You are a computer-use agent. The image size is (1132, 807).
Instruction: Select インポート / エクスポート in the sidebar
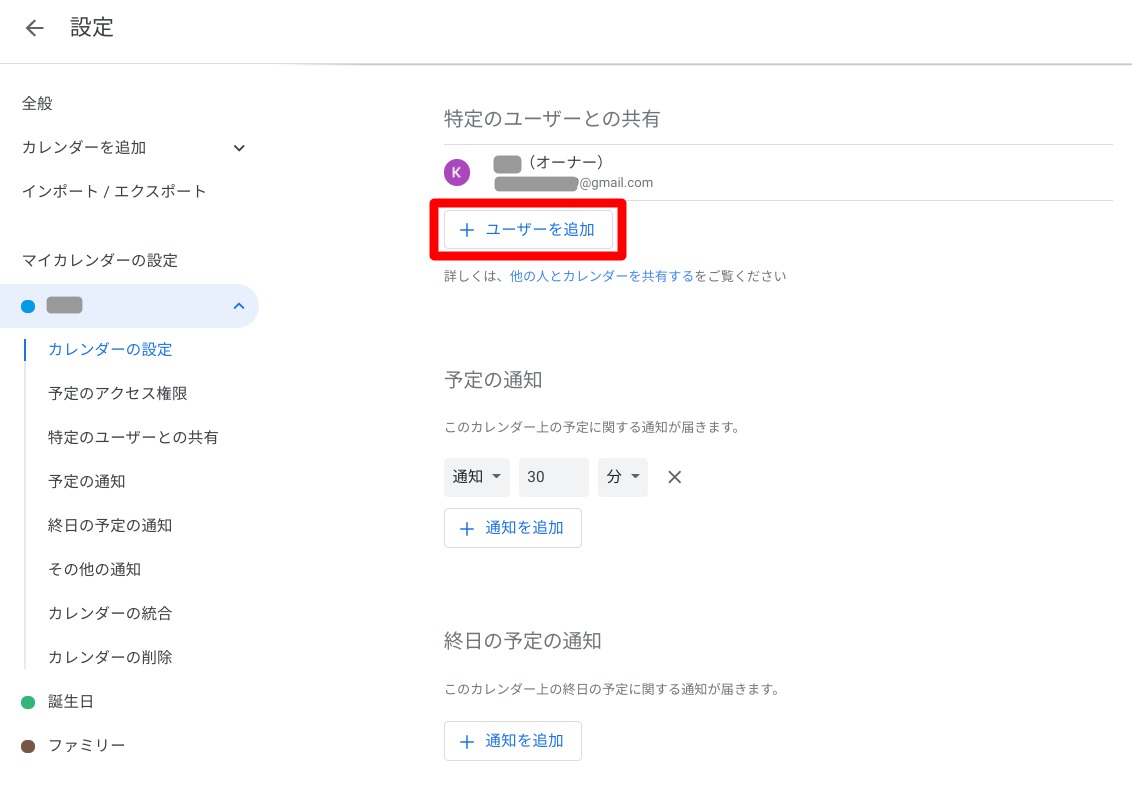[x=114, y=191]
